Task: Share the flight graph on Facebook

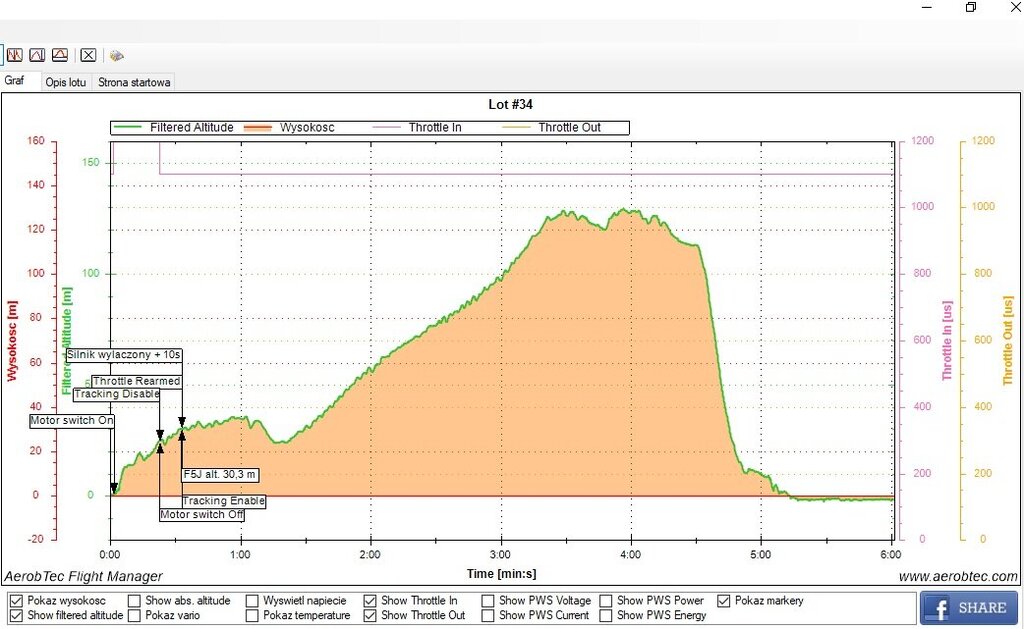Action: (968, 607)
